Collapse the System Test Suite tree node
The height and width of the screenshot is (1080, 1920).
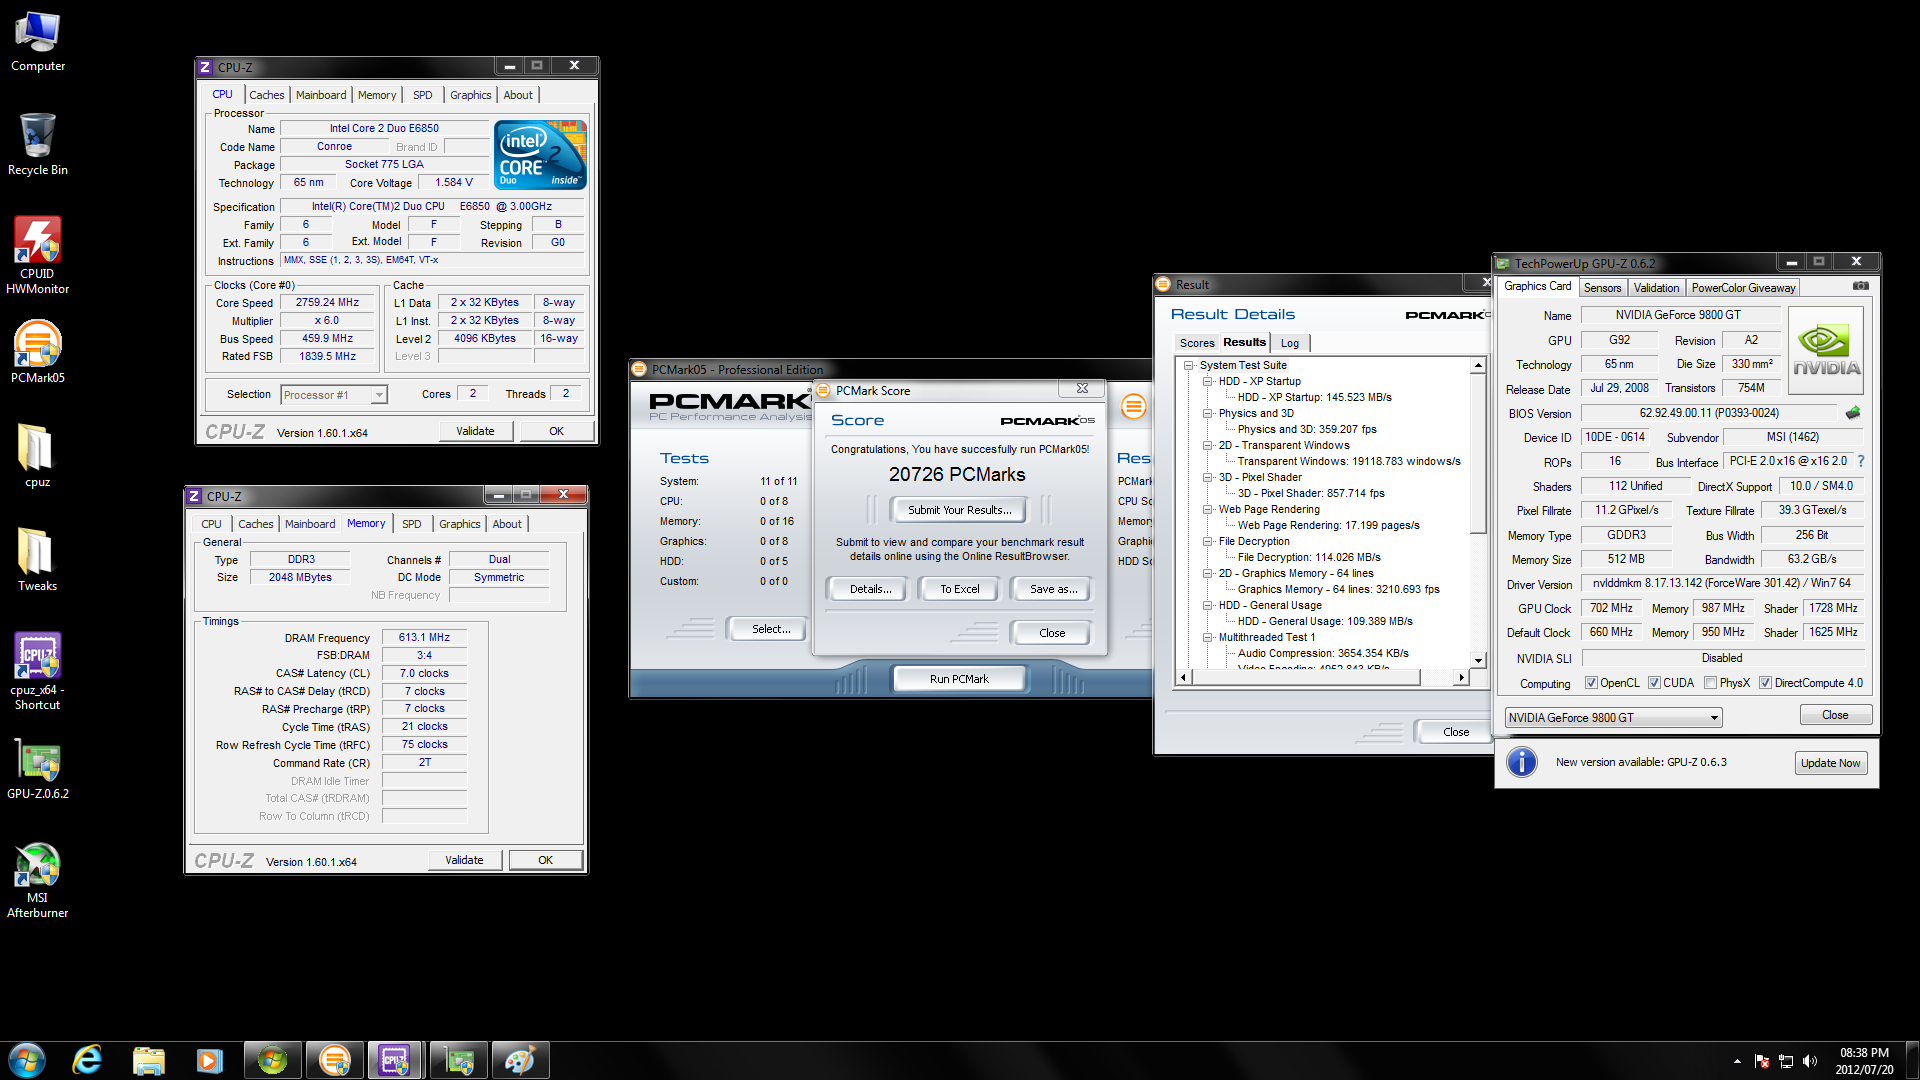[1189, 366]
